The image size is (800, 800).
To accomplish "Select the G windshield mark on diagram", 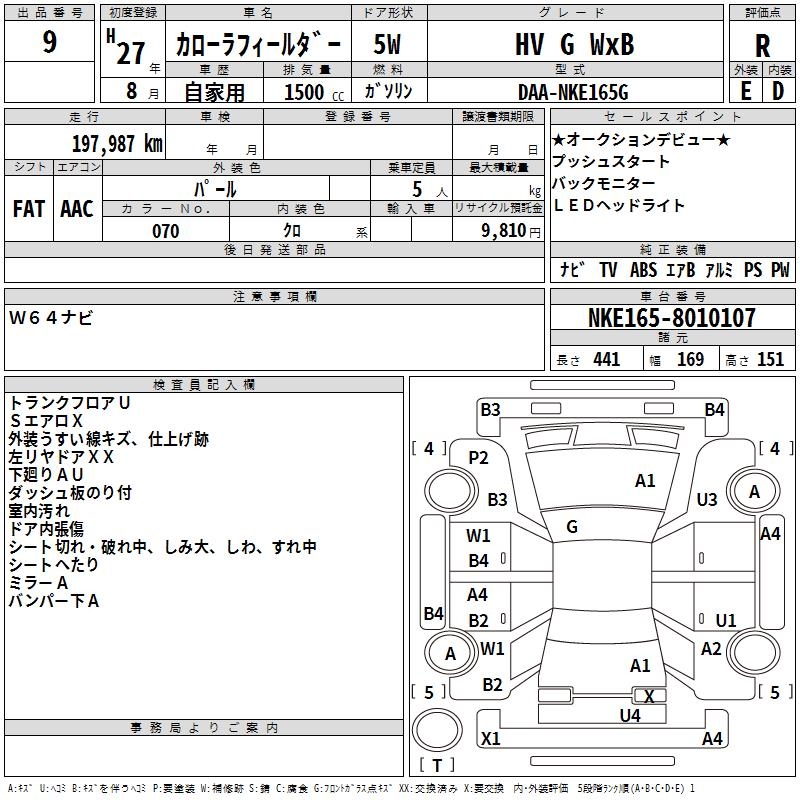I will pos(572,527).
